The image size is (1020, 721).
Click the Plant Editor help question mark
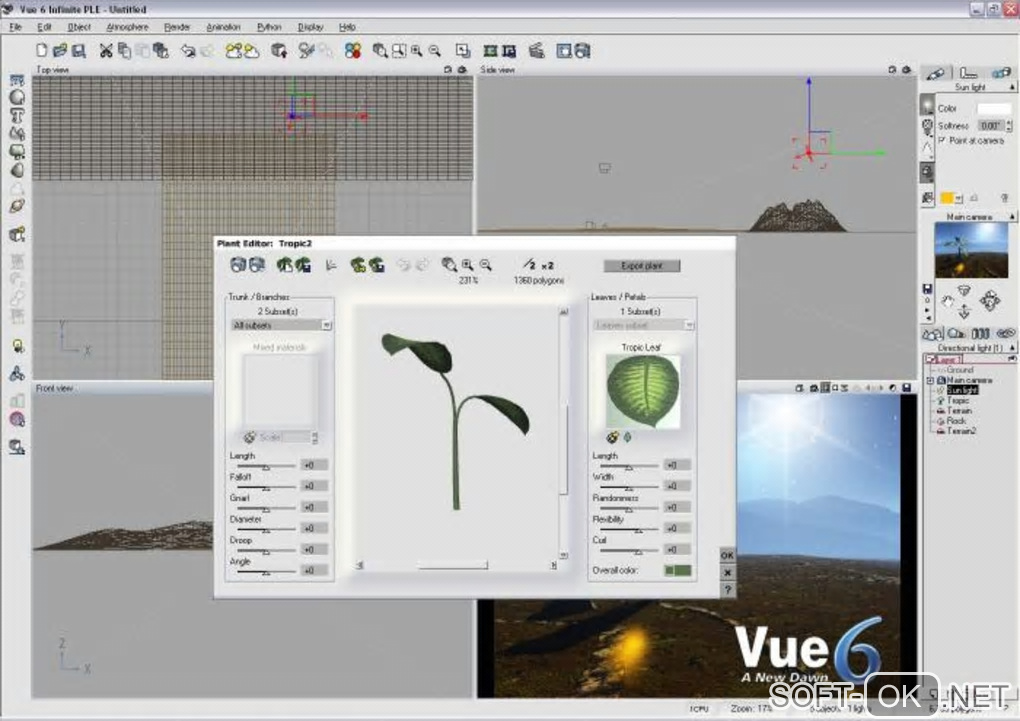pyautogui.click(x=727, y=590)
